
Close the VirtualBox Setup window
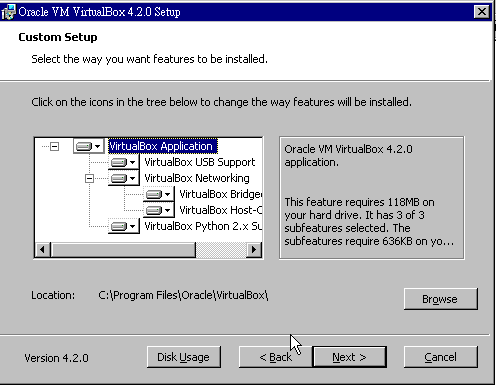[482, 12]
